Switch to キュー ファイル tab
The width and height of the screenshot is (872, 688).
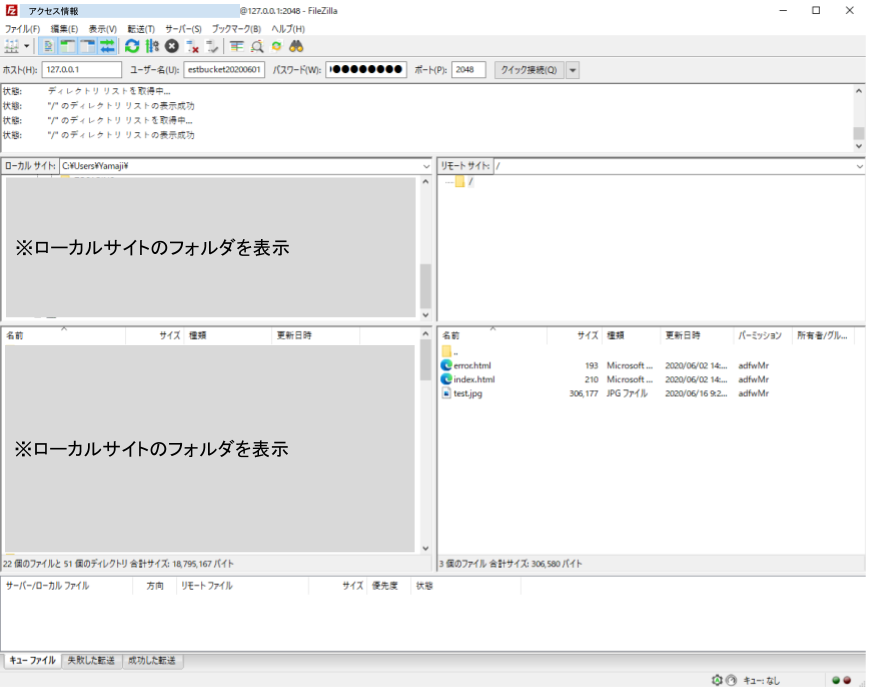click(x=33, y=660)
